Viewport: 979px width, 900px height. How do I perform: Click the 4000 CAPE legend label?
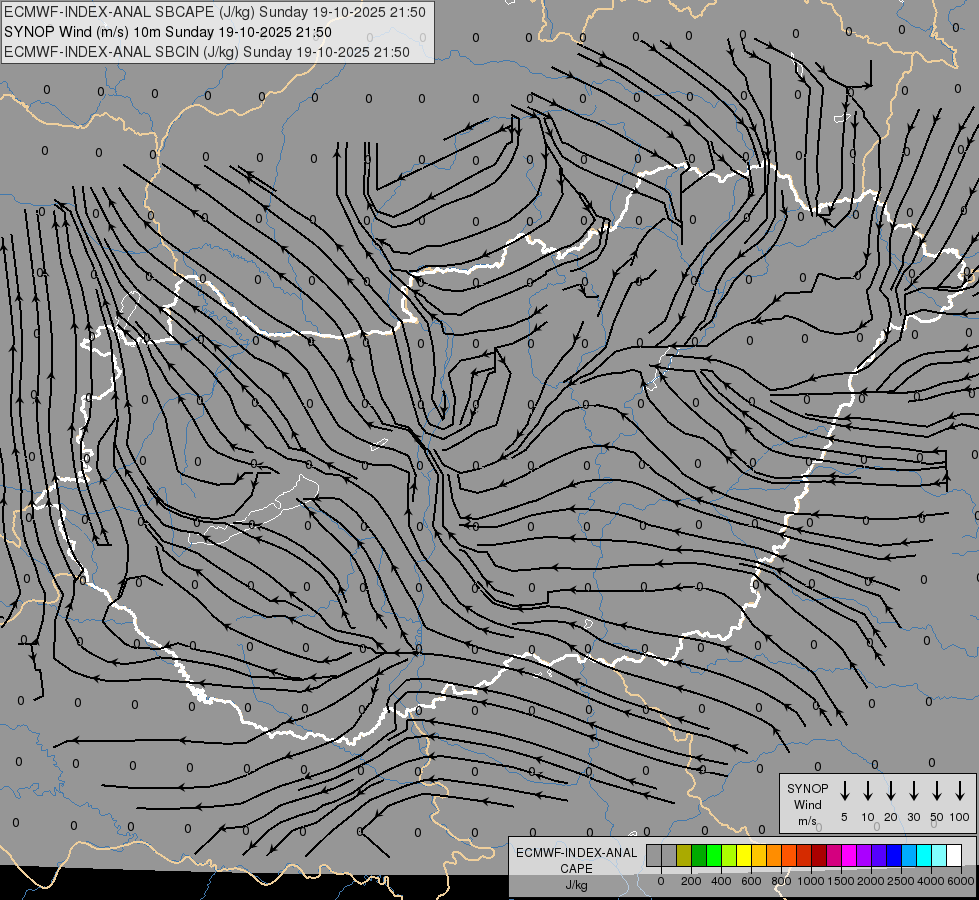click(931, 881)
